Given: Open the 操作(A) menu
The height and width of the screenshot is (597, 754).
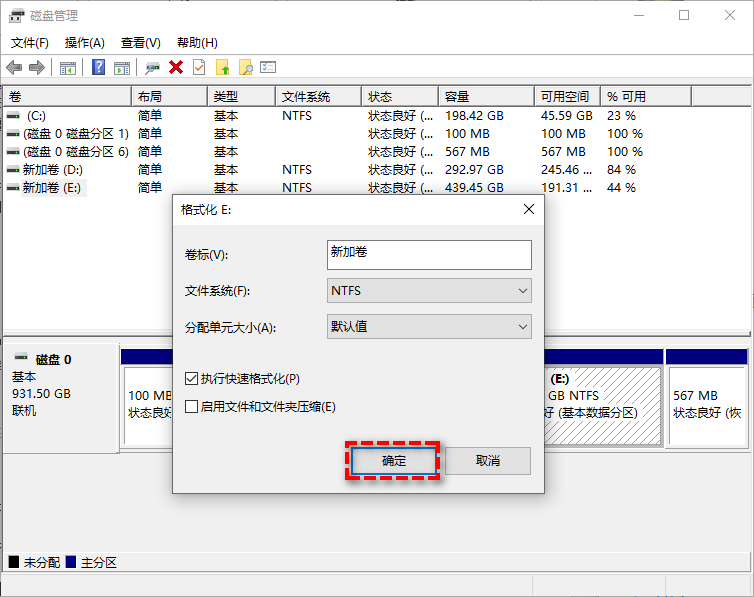Looking at the screenshot, I should 85,43.
